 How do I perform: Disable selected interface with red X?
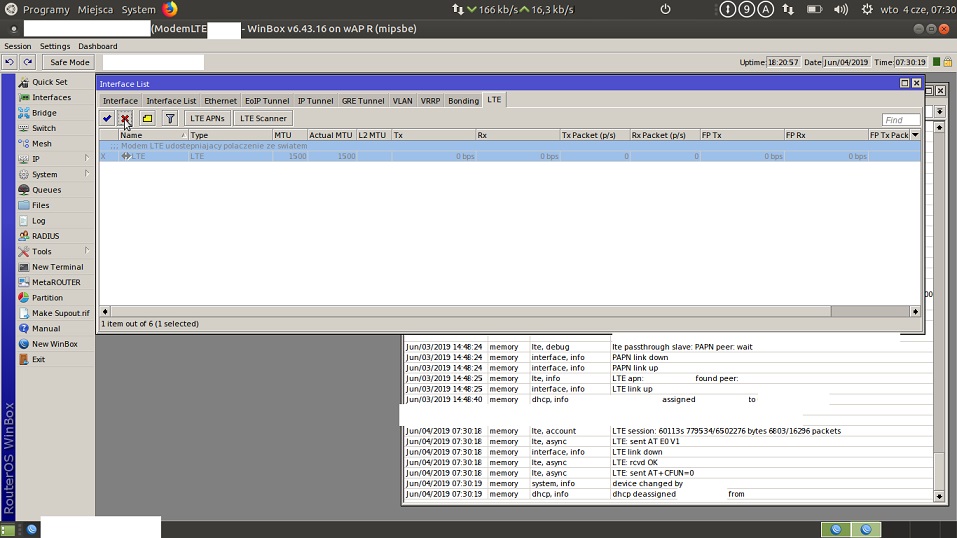(125, 118)
